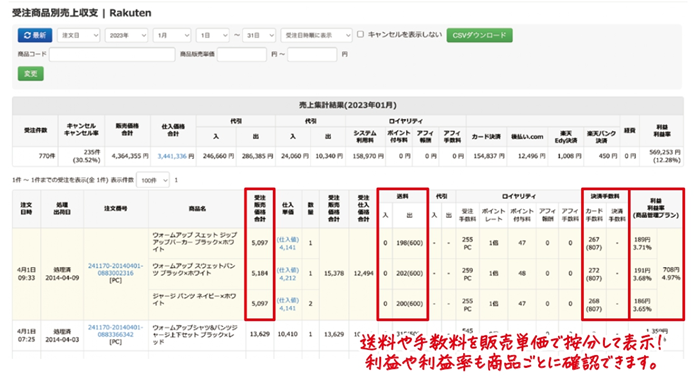Click the 186円 3.65% profit cell

point(642,304)
